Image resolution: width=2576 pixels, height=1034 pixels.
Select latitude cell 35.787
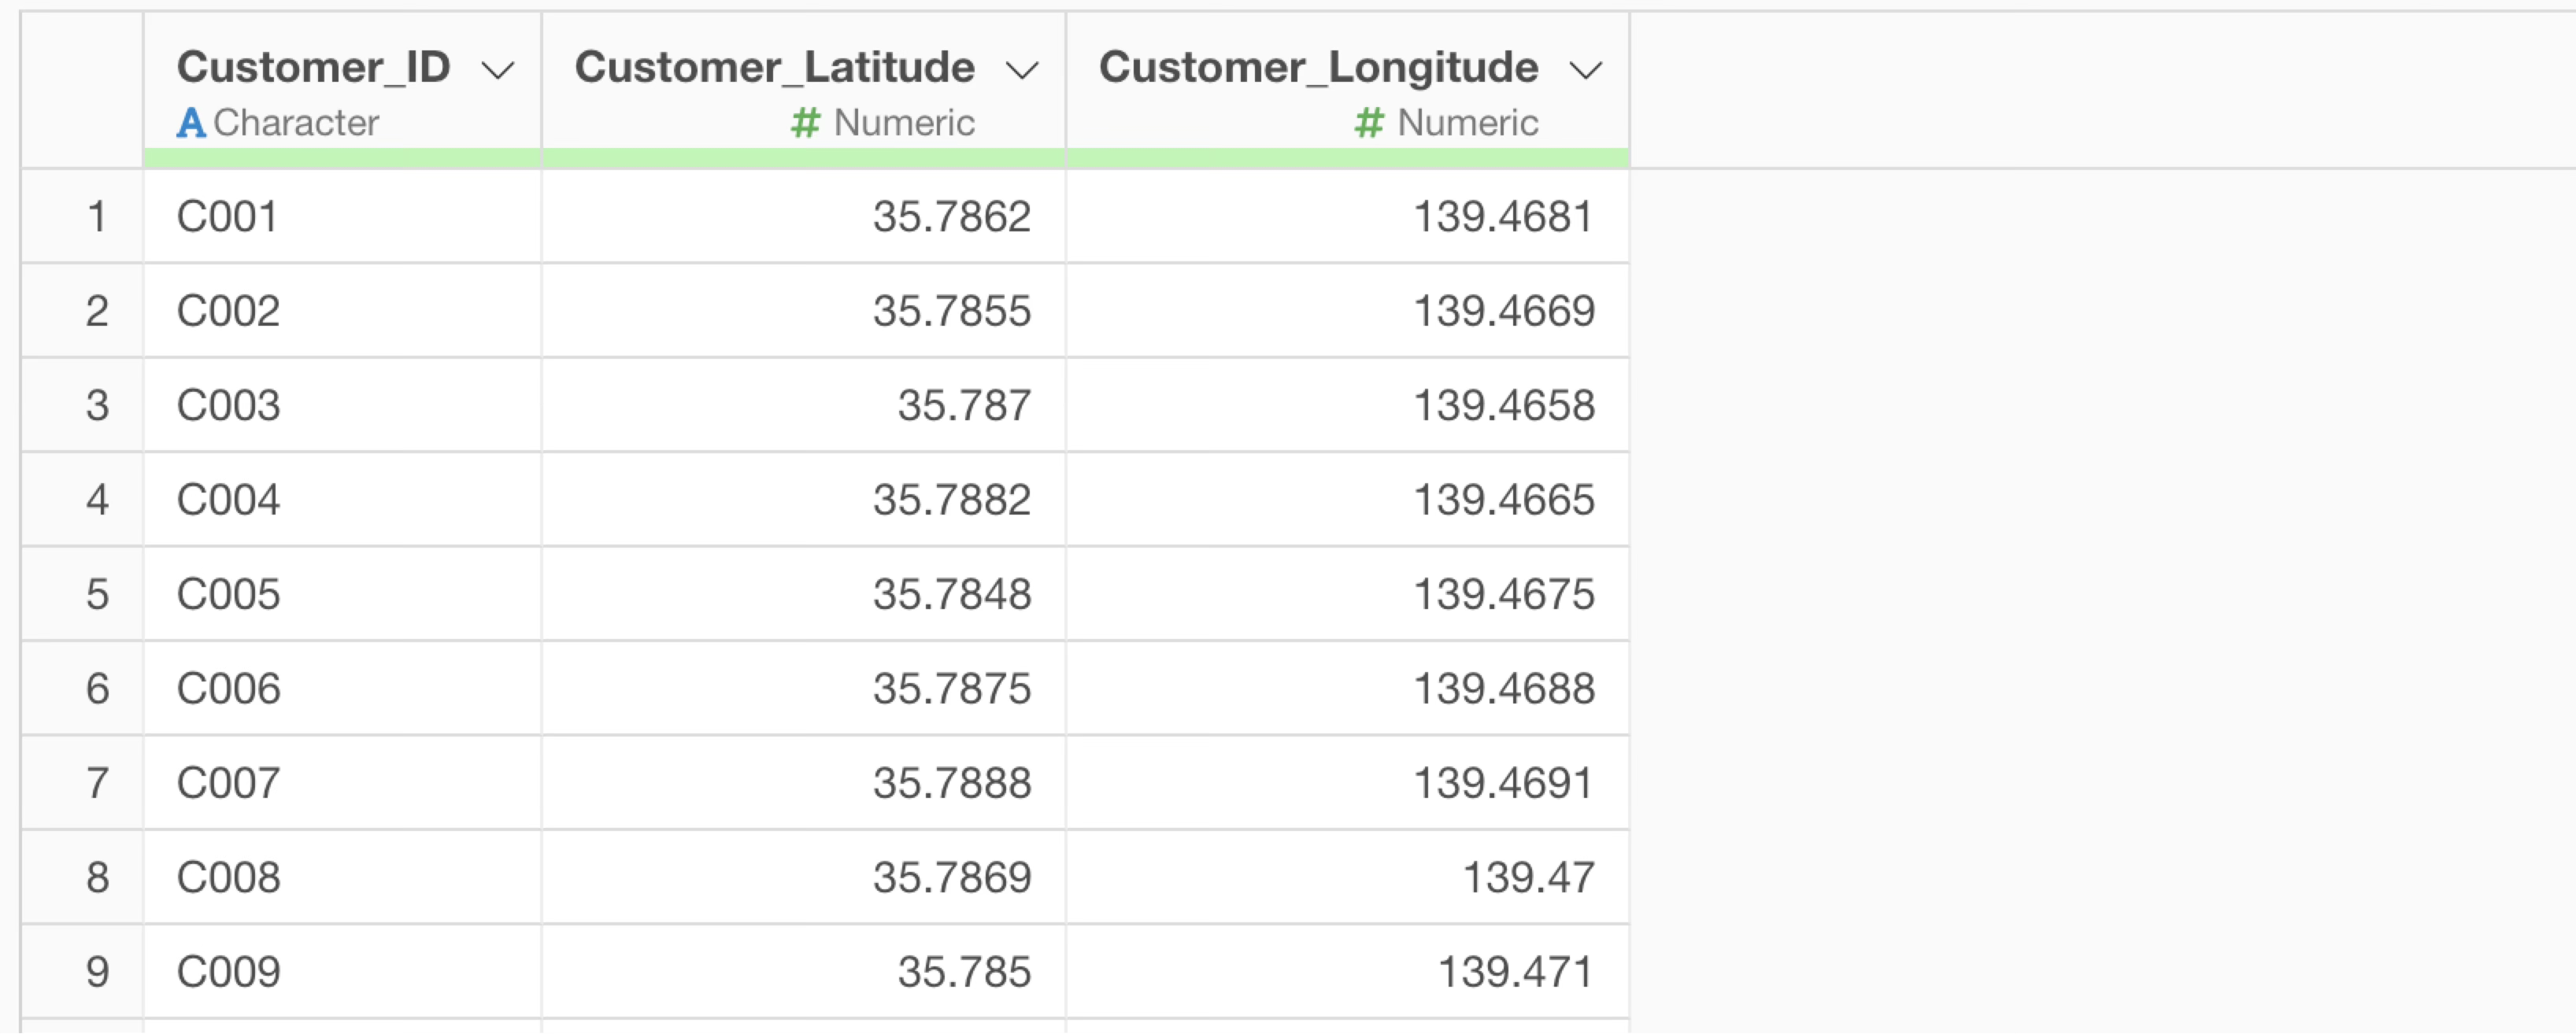(963, 406)
